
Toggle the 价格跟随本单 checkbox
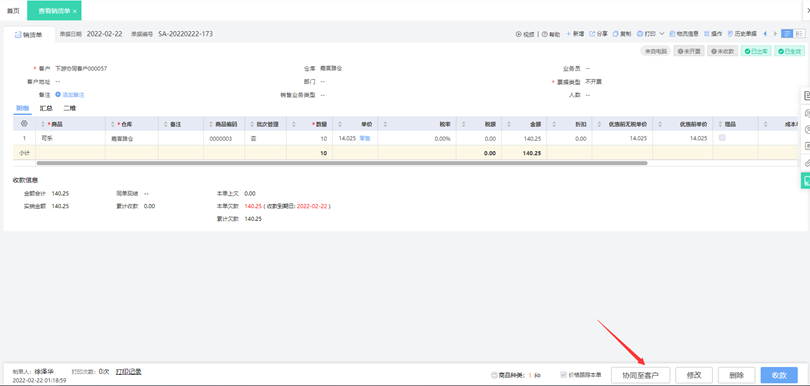tap(564, 375)
